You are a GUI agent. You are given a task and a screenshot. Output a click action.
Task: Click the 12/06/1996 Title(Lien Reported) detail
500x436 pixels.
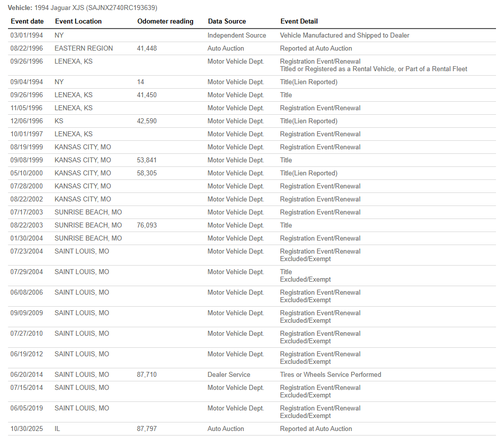(x=309, y=121)
